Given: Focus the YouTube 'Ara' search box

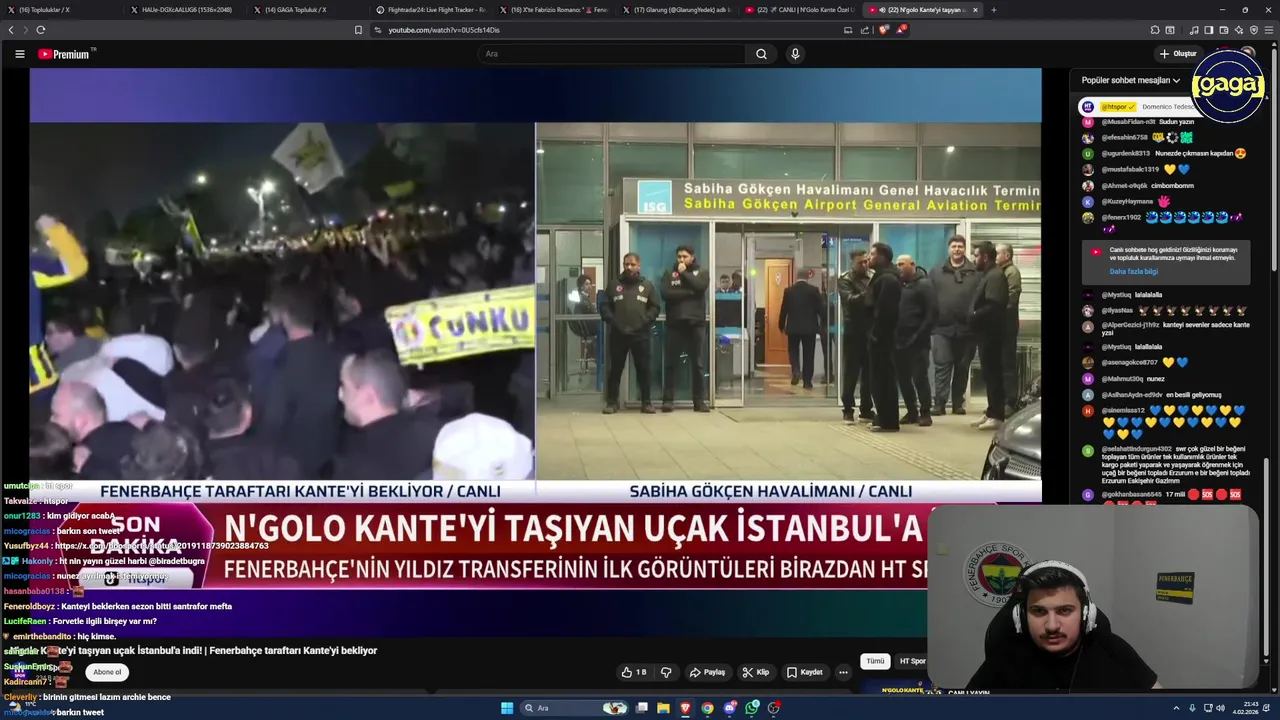Looking at the screenshot, I should (612, 54).
